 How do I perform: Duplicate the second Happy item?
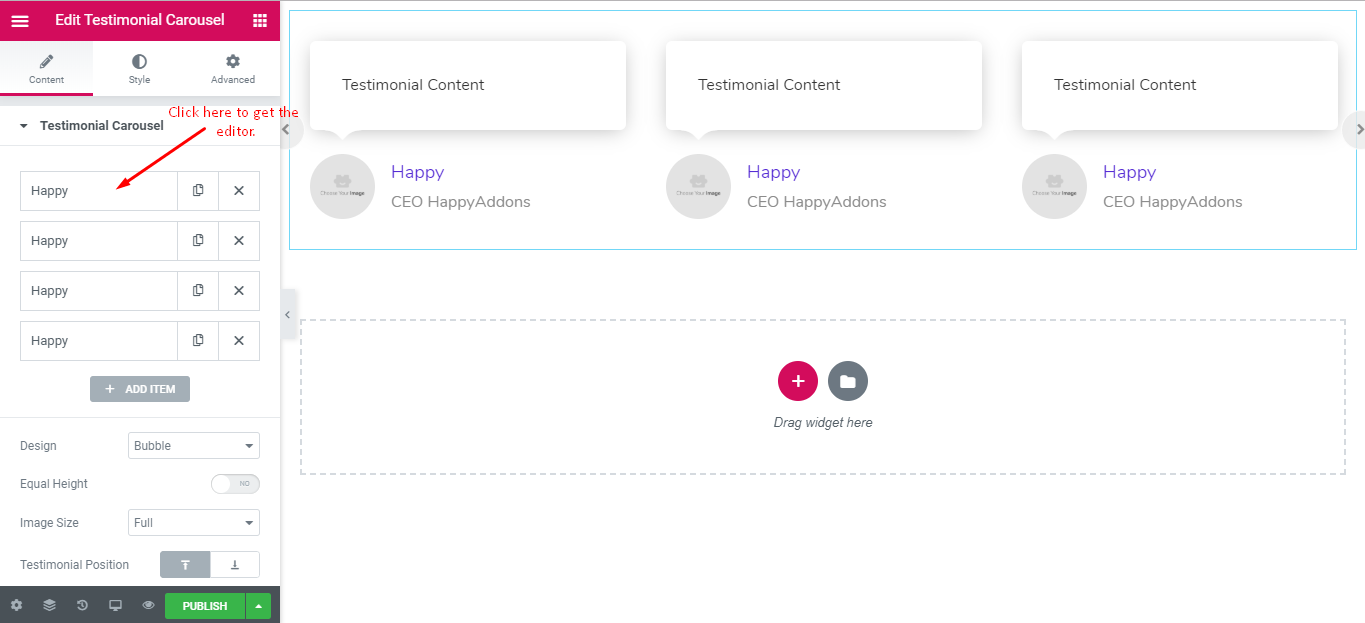tap(198, 241)
